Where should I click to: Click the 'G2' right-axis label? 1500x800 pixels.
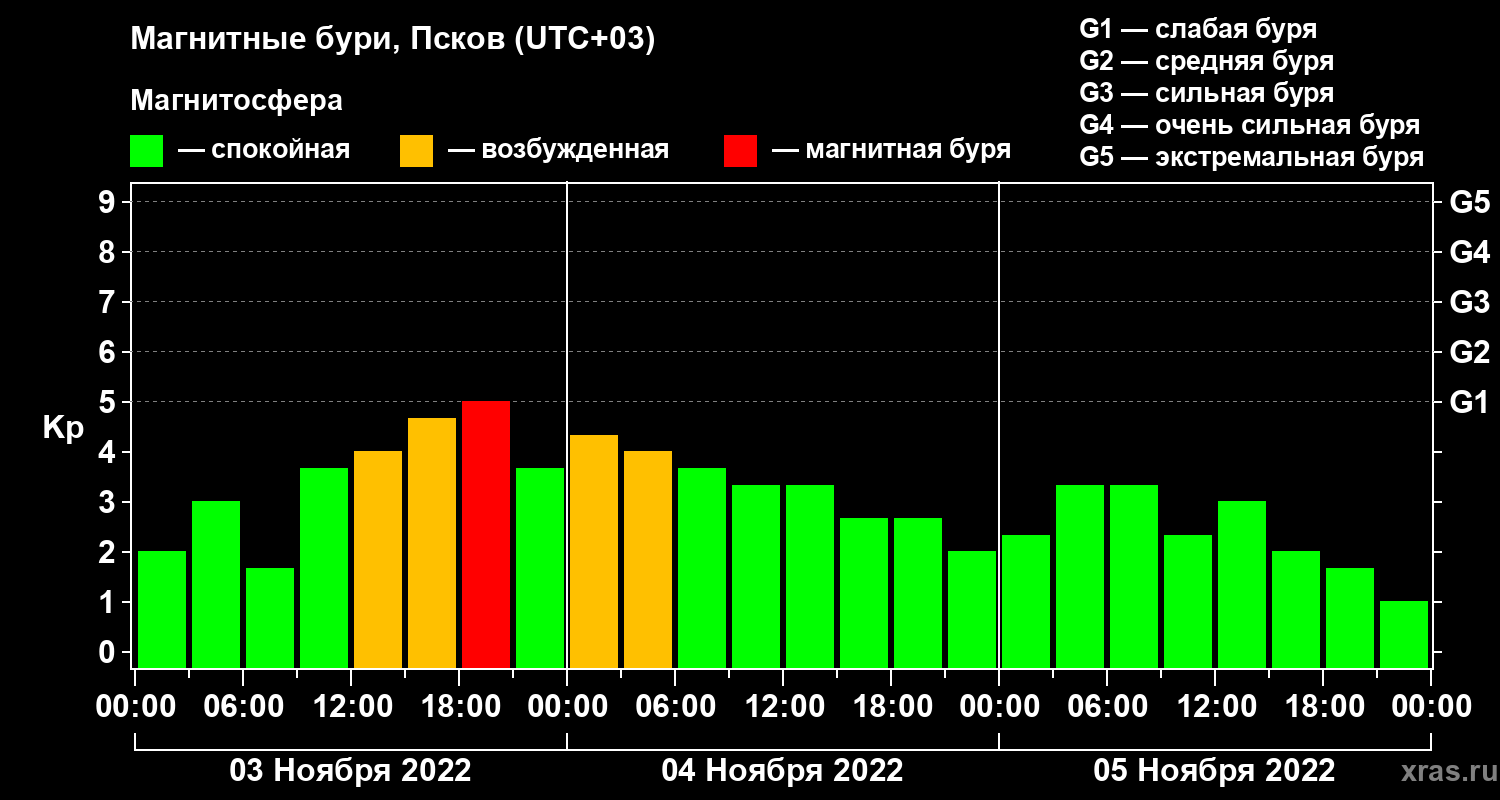point(1469,352)
